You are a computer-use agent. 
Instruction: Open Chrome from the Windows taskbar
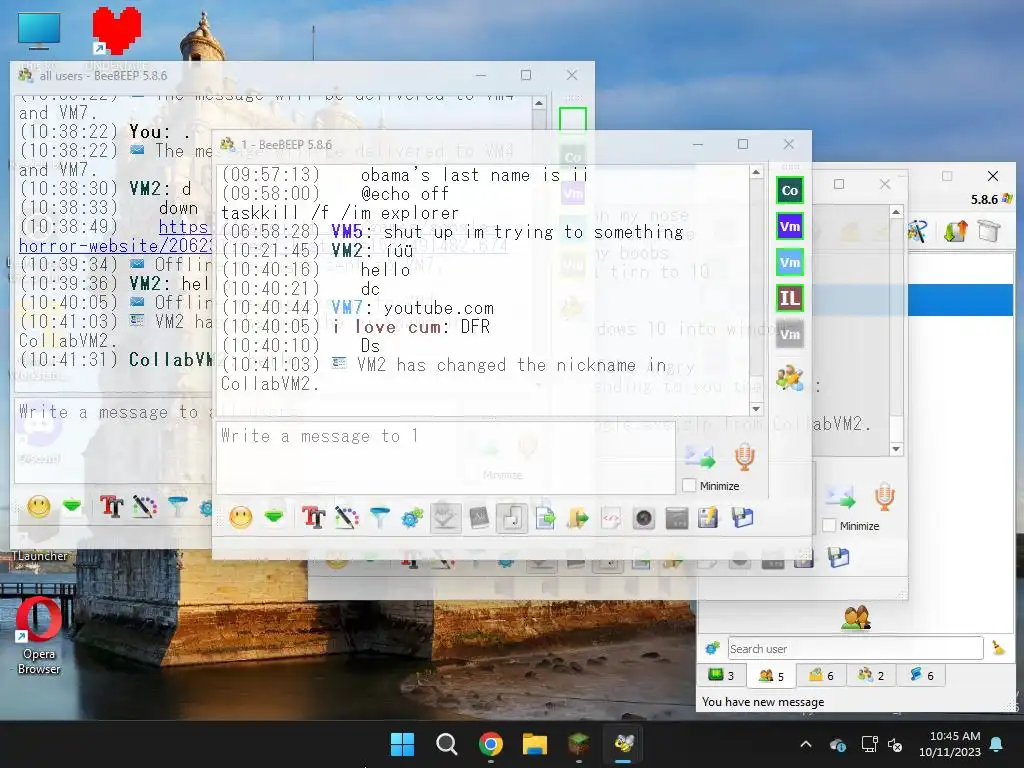[490, 744]
